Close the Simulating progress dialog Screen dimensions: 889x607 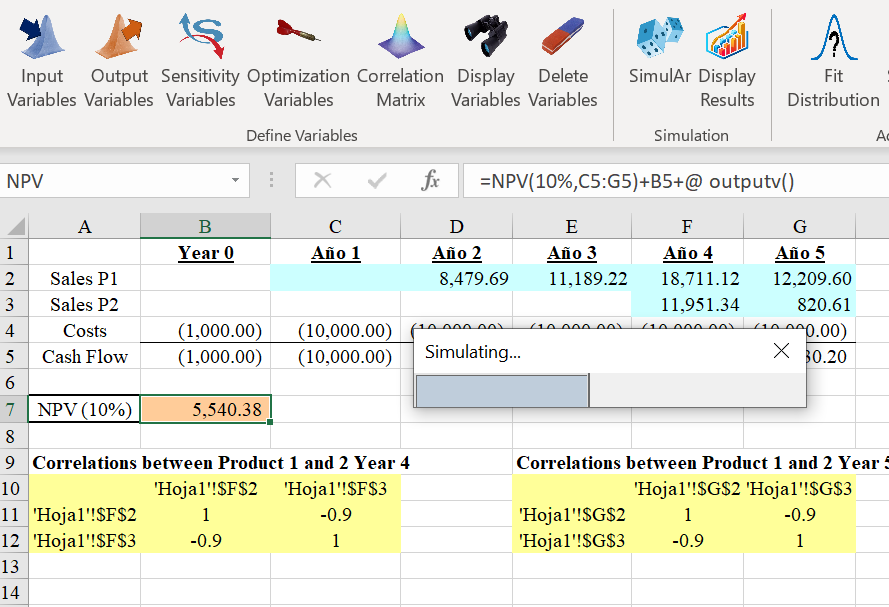[x=781, y=351]
